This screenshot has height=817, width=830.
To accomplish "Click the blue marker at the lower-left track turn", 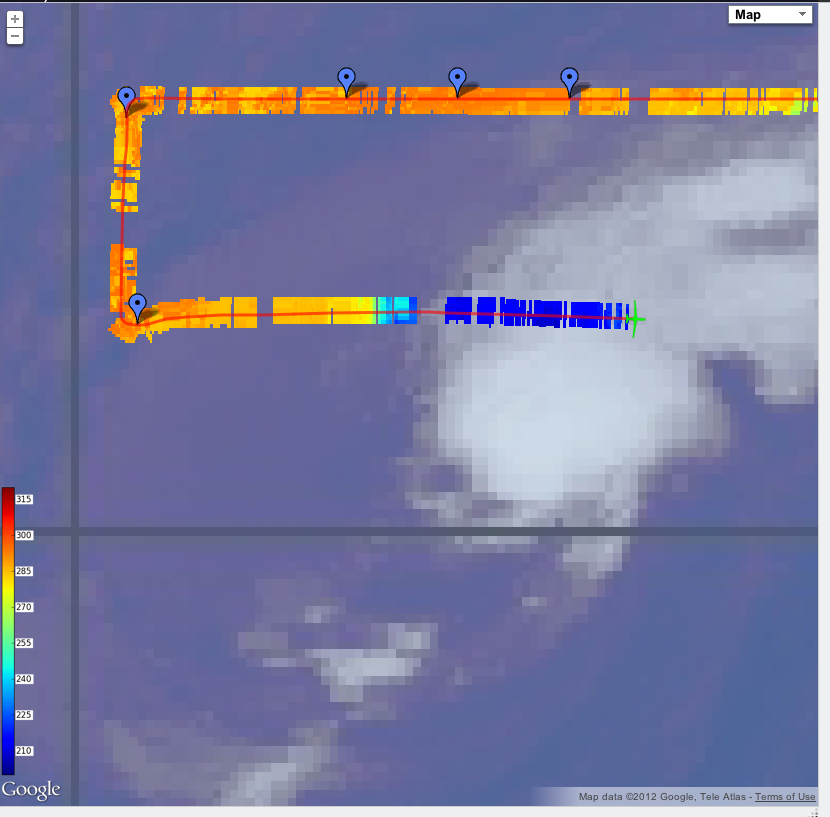I will pos(138,304).
